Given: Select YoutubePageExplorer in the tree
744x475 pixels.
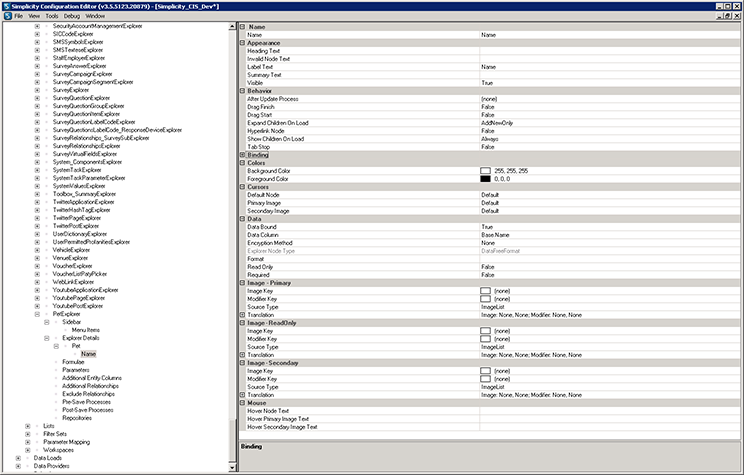Looking at the screenshot, I should pyautogui.click(x=78, y=298).
